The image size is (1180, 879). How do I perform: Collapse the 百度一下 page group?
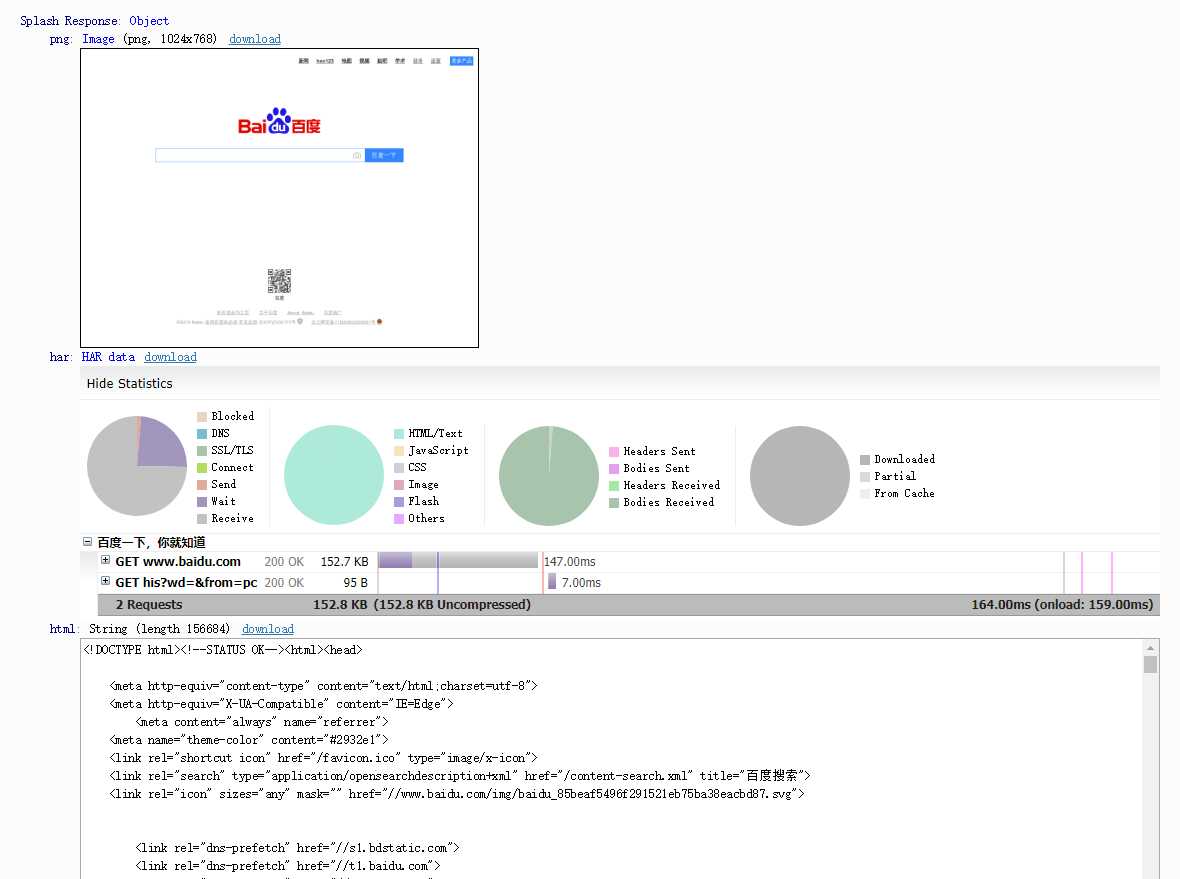tap(87, 541)
